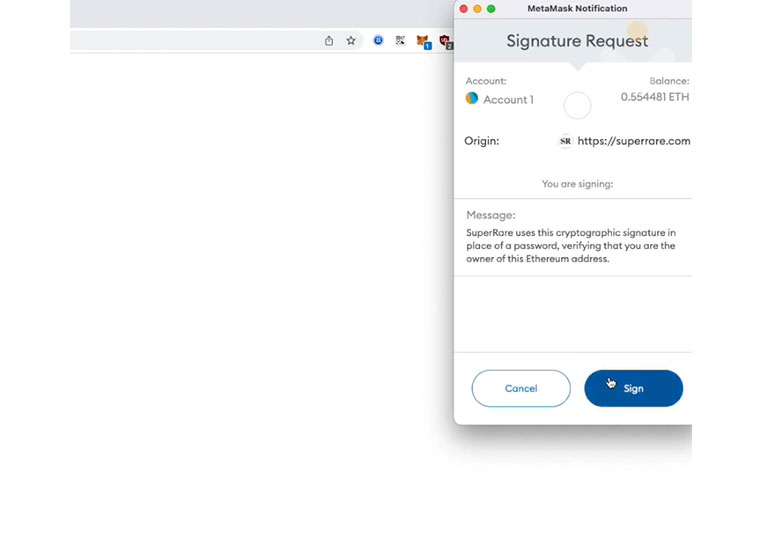Viewport: 763px width, 541px height.
Task: Open the MetaMask fox extension icon
Action: (423, 41)
